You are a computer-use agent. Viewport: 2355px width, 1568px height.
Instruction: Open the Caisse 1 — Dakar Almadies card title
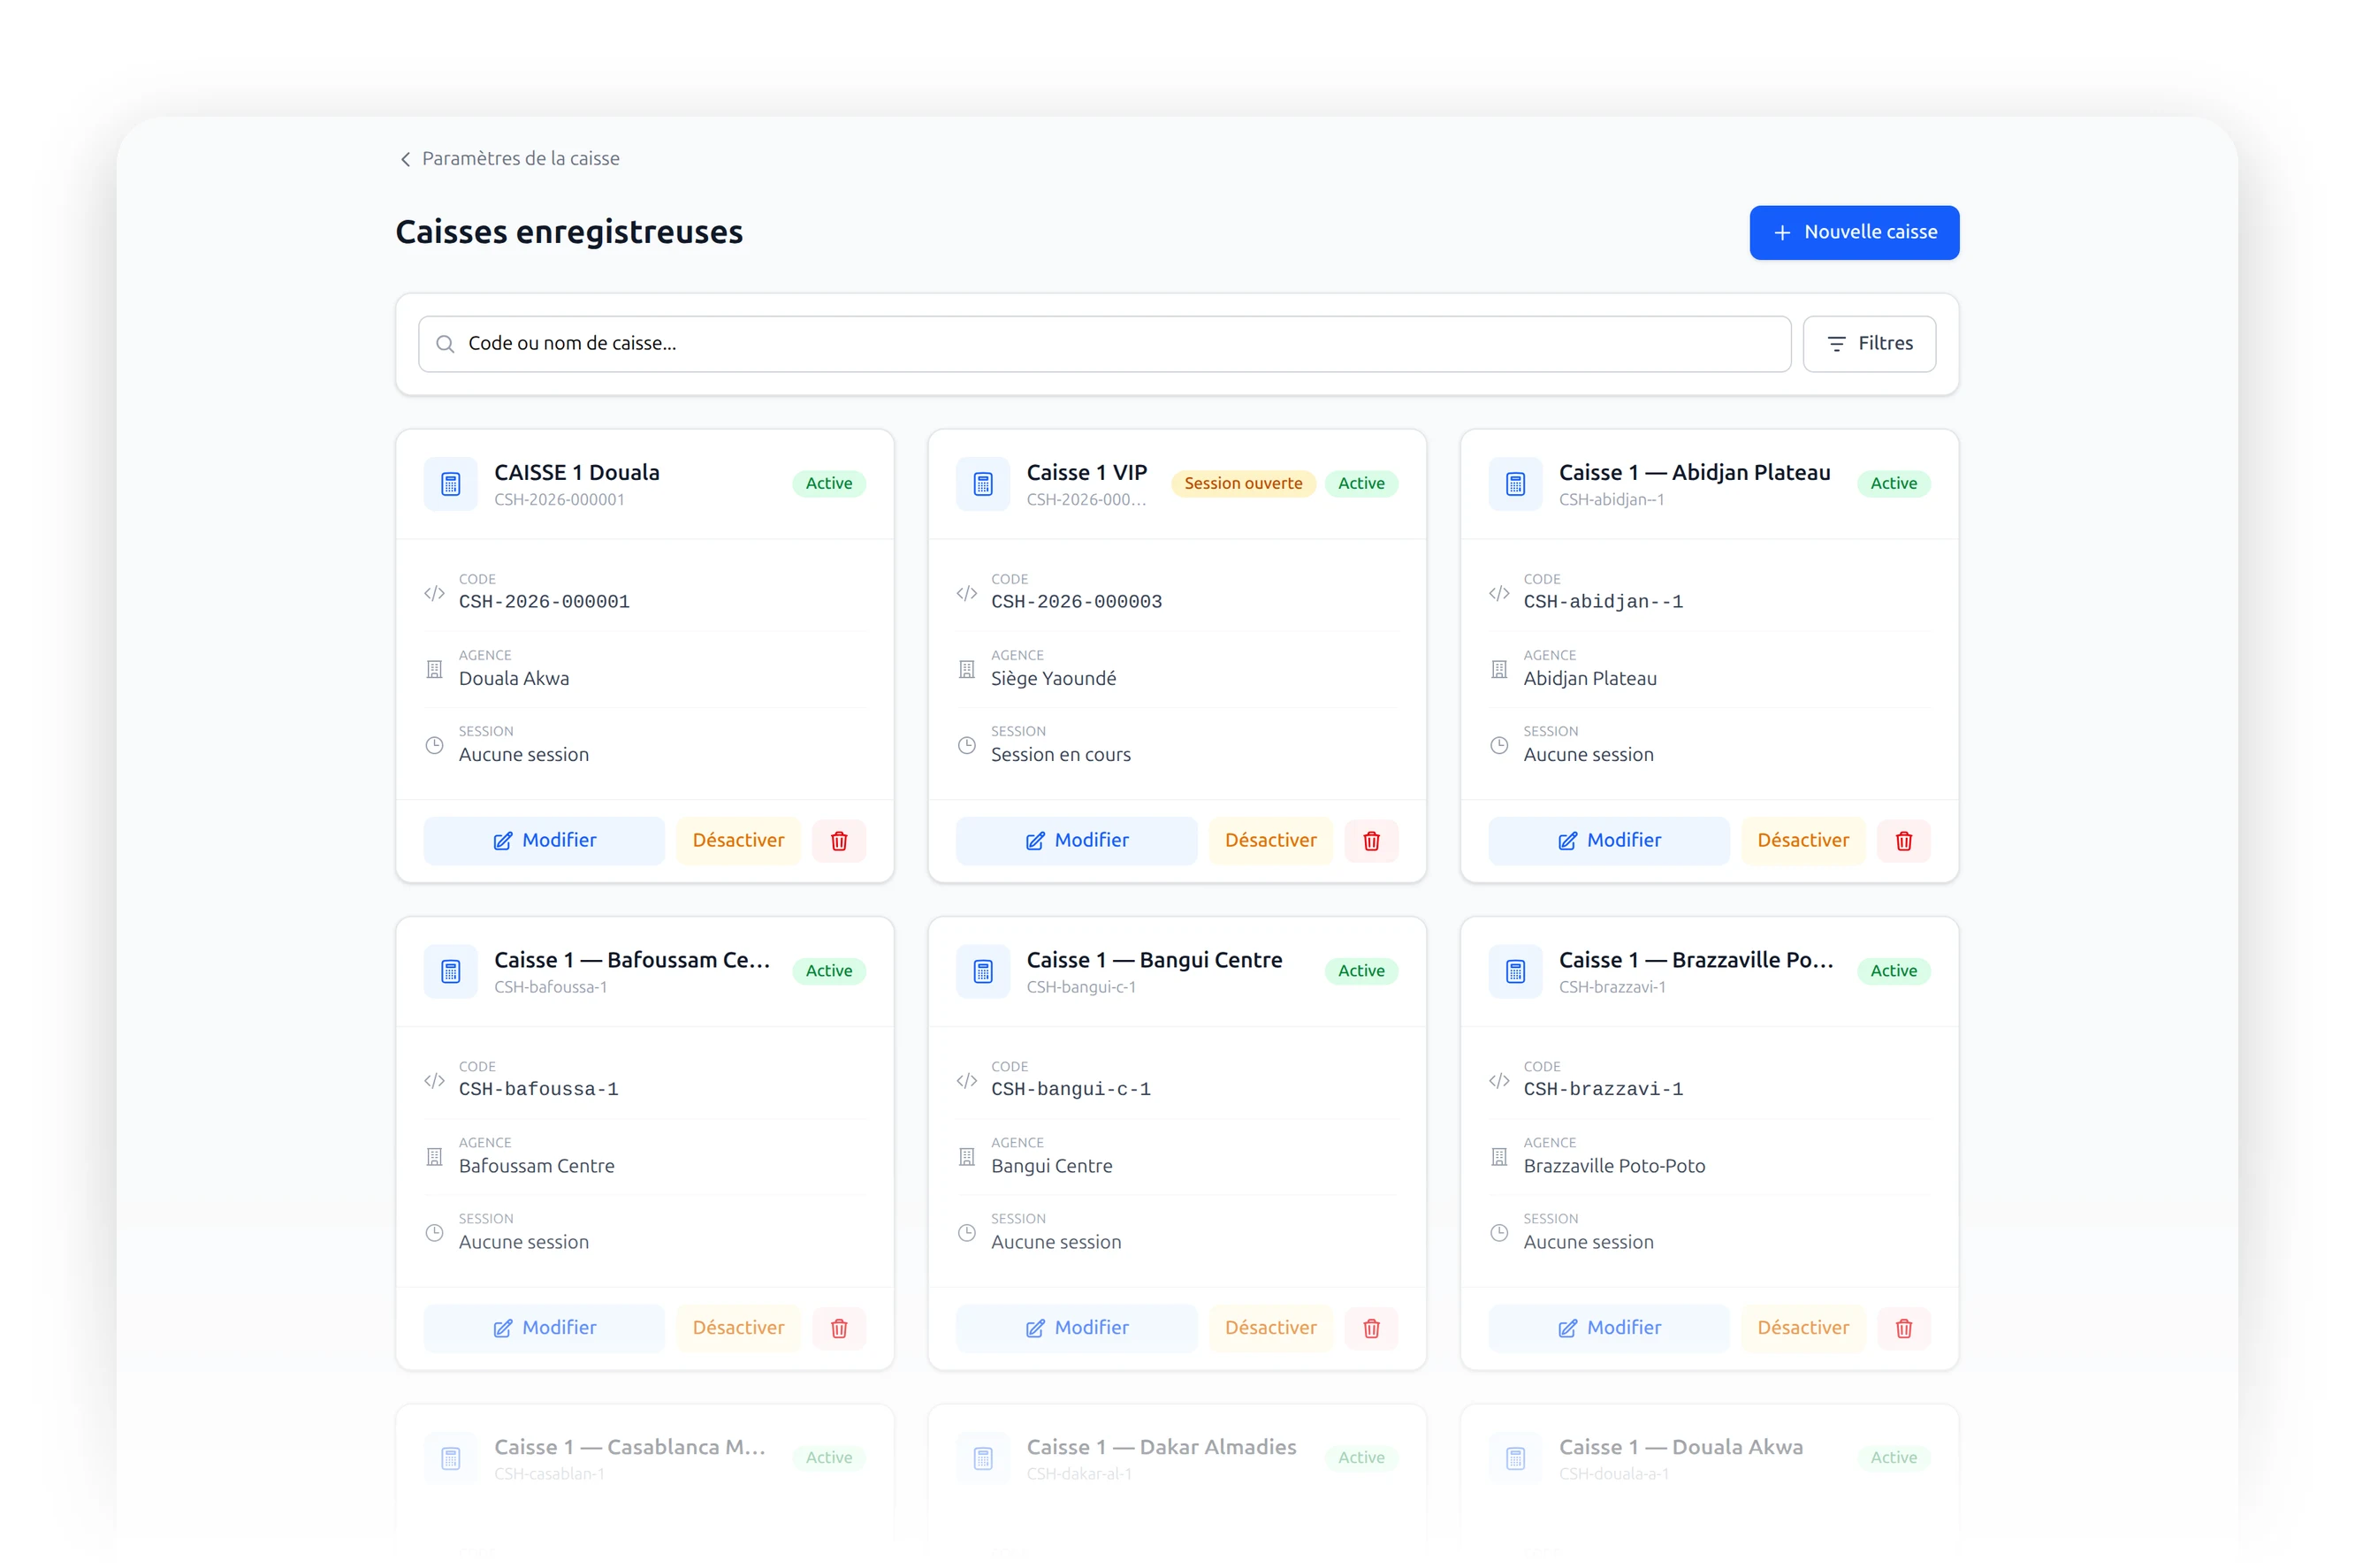click(1161, 1446)
